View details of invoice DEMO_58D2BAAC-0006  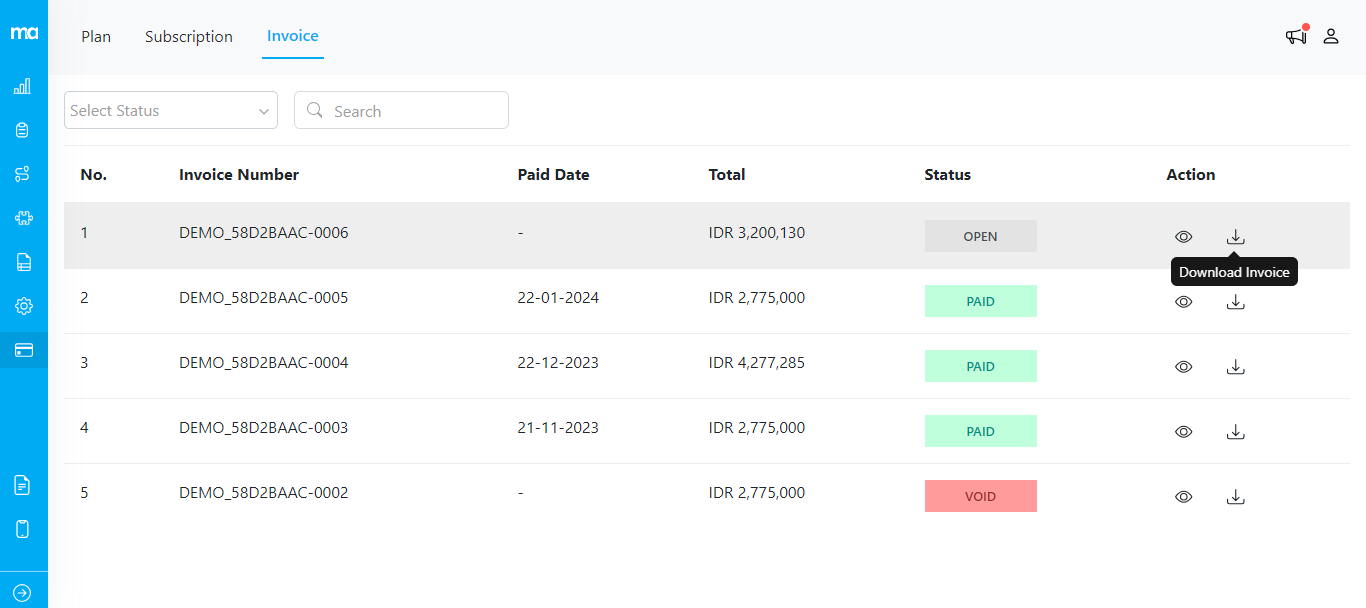pyautogui.click(x=1183, y=236)
